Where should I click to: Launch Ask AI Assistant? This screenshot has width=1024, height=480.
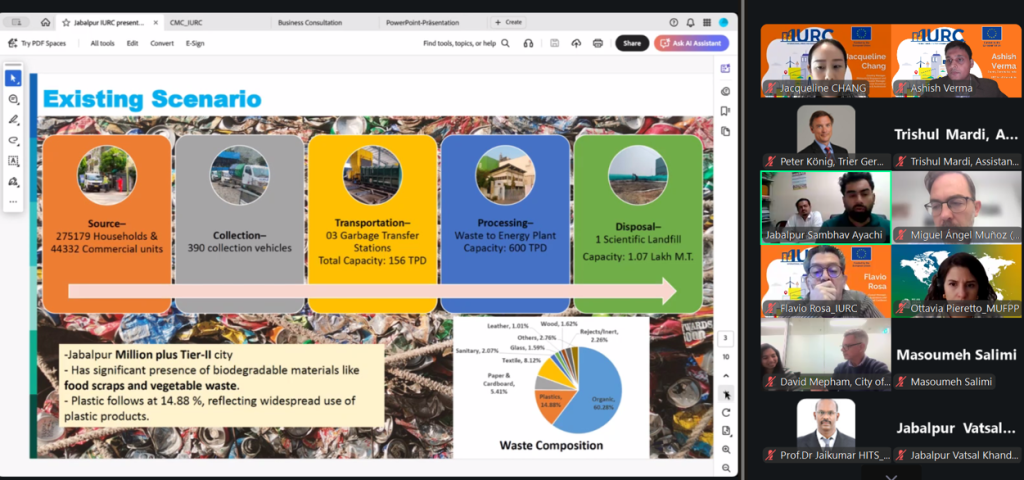click(691, 43)
